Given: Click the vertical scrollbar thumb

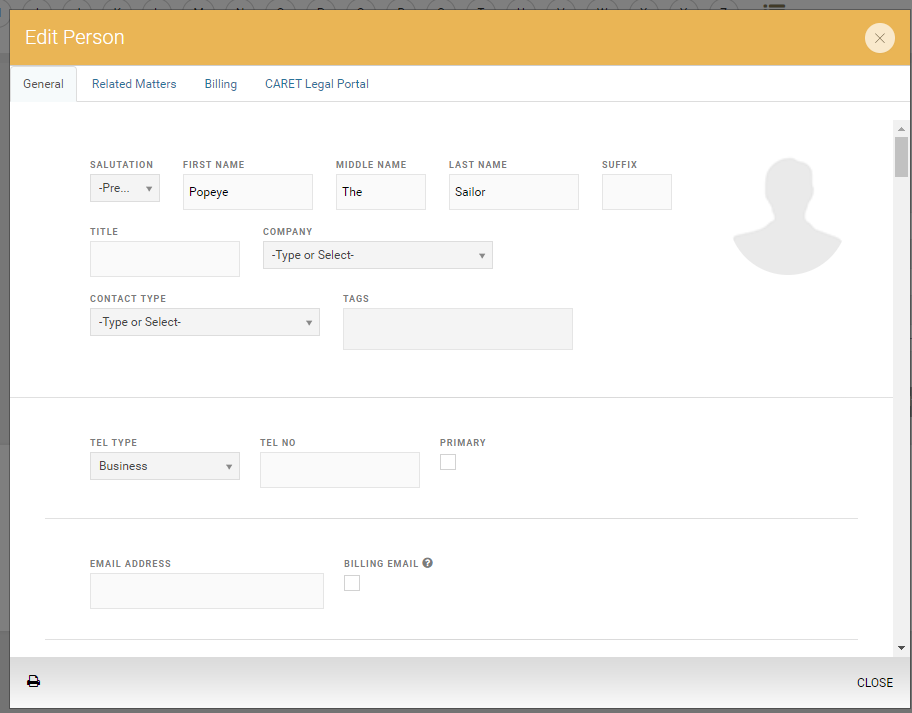Looking at the screenshot, I should (x=901, y=157).
